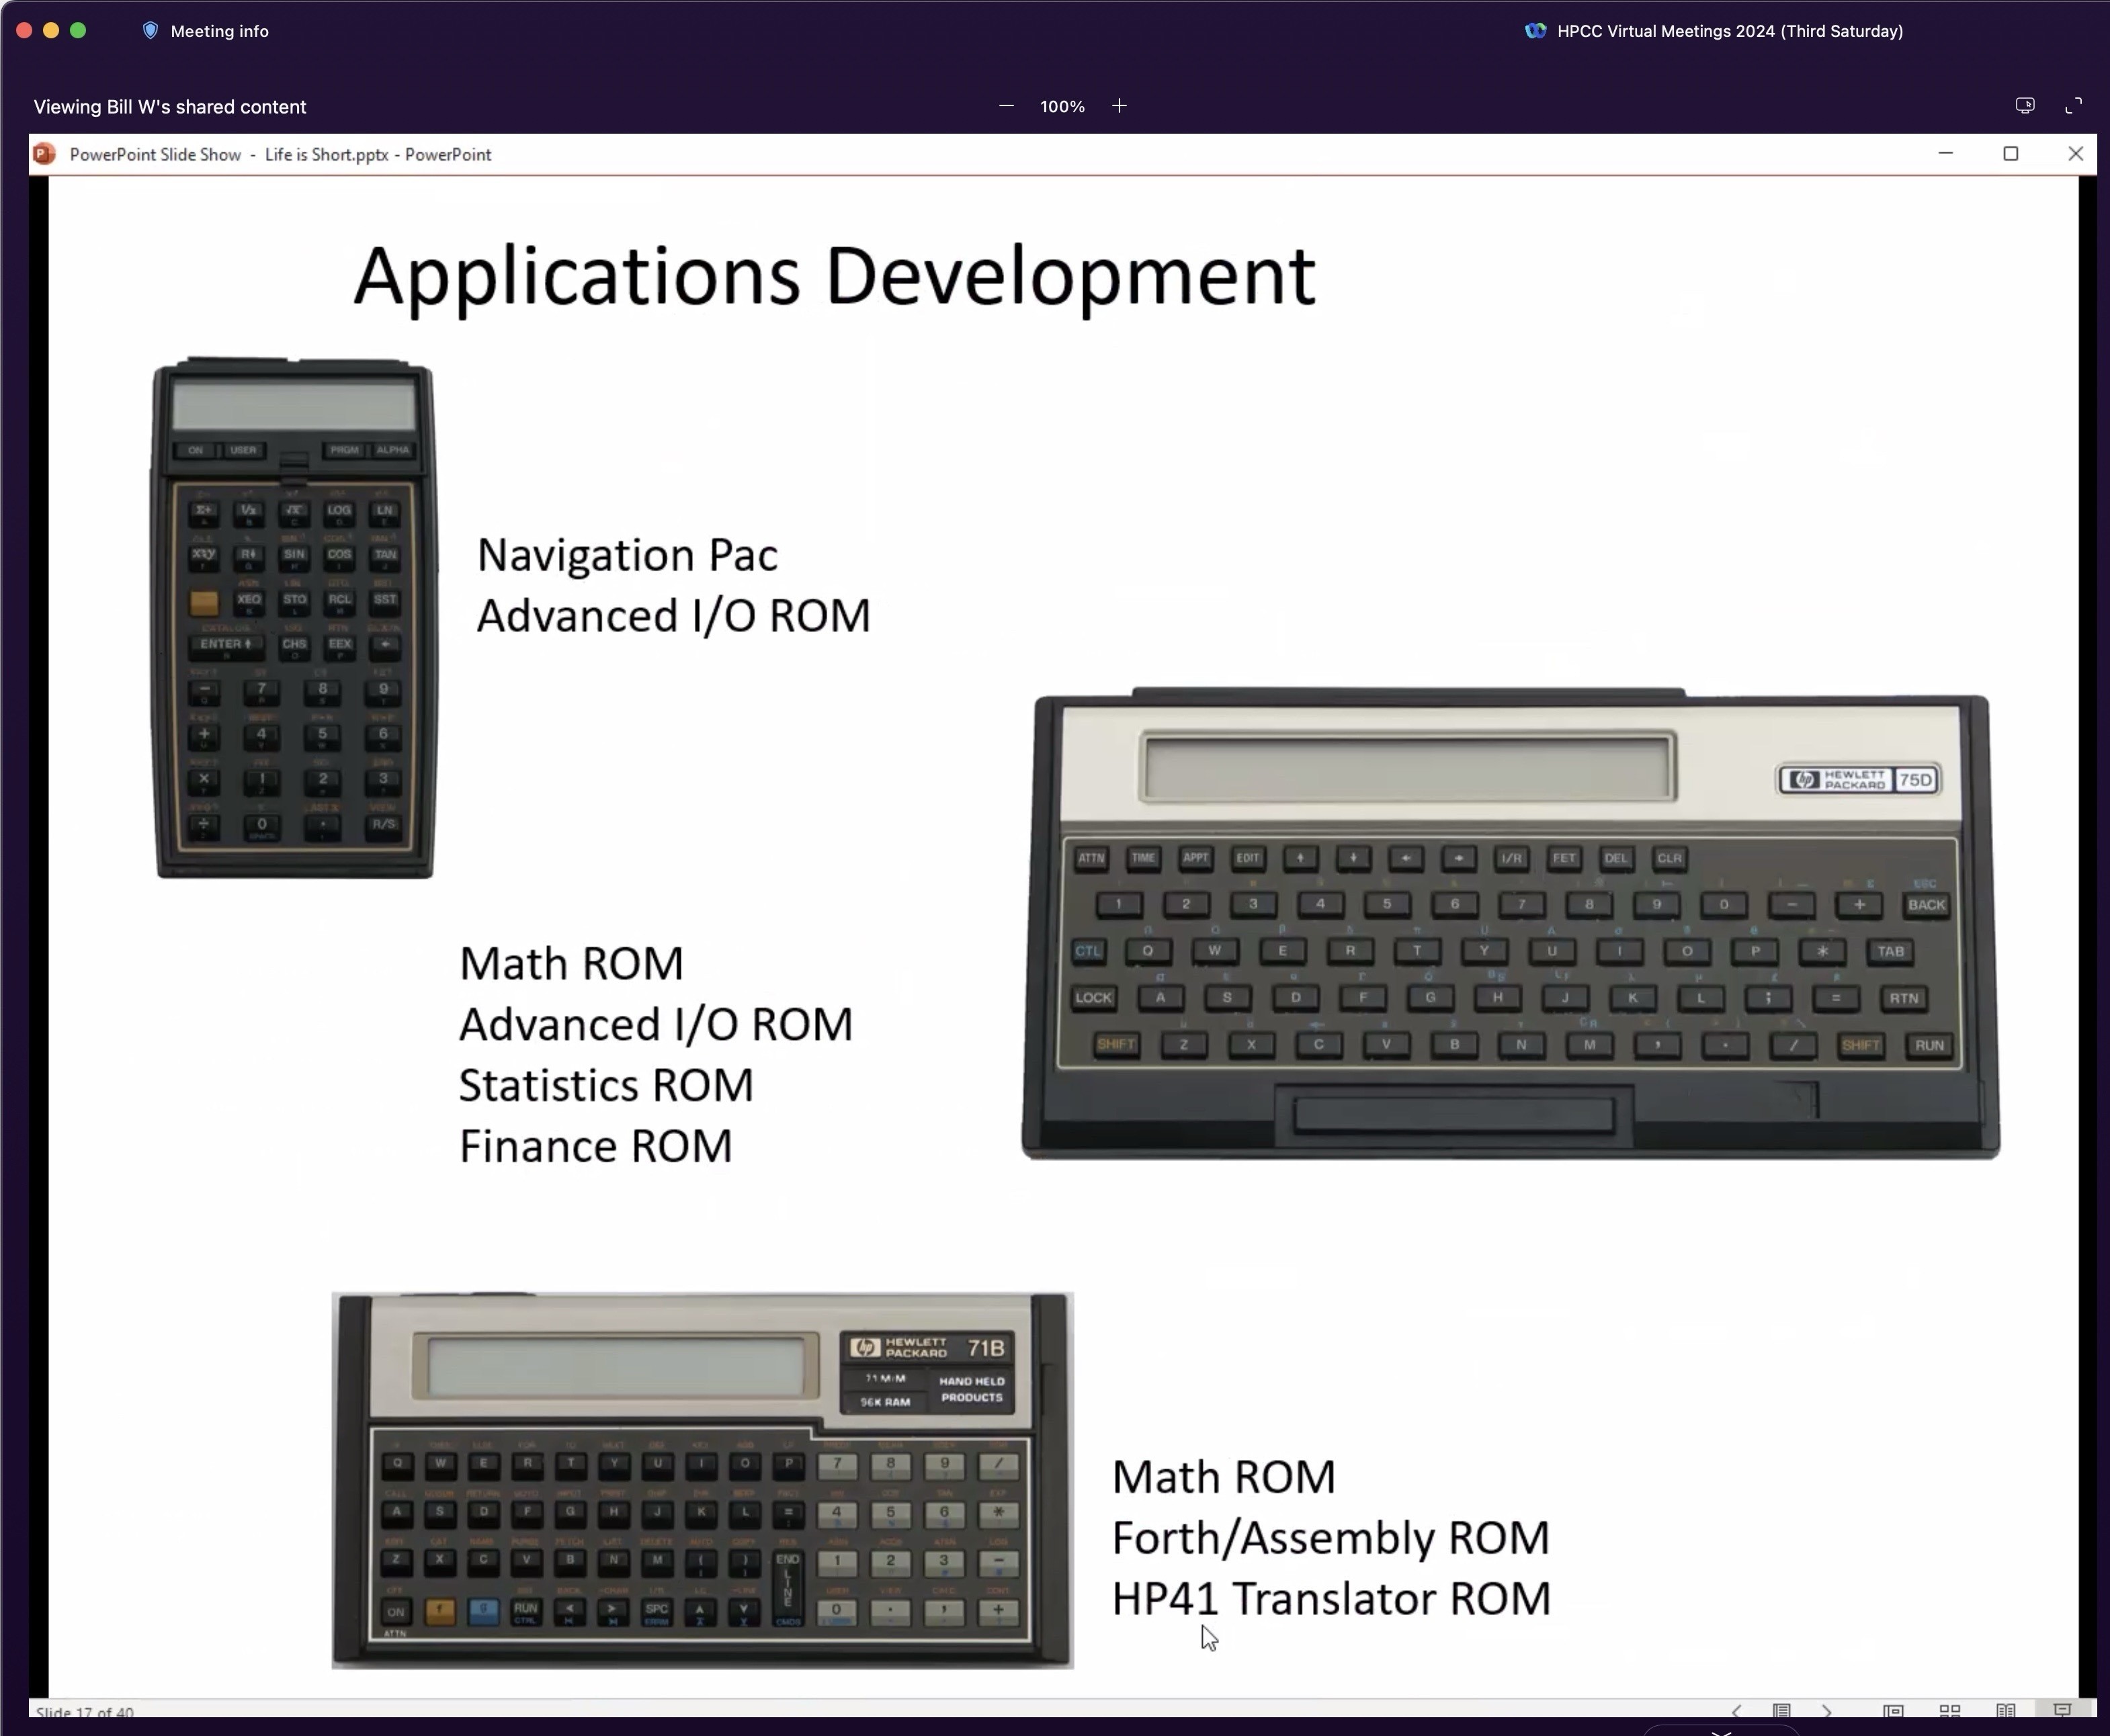
Task: Click the macOS yellow minimize window button
Action: point(51,31)
